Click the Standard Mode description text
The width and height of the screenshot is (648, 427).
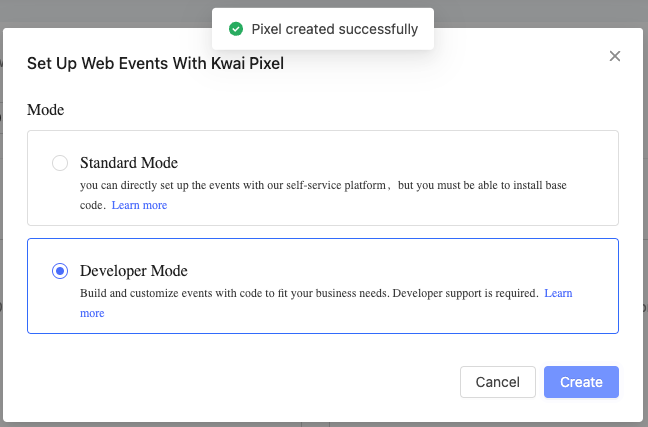(323, 195)
